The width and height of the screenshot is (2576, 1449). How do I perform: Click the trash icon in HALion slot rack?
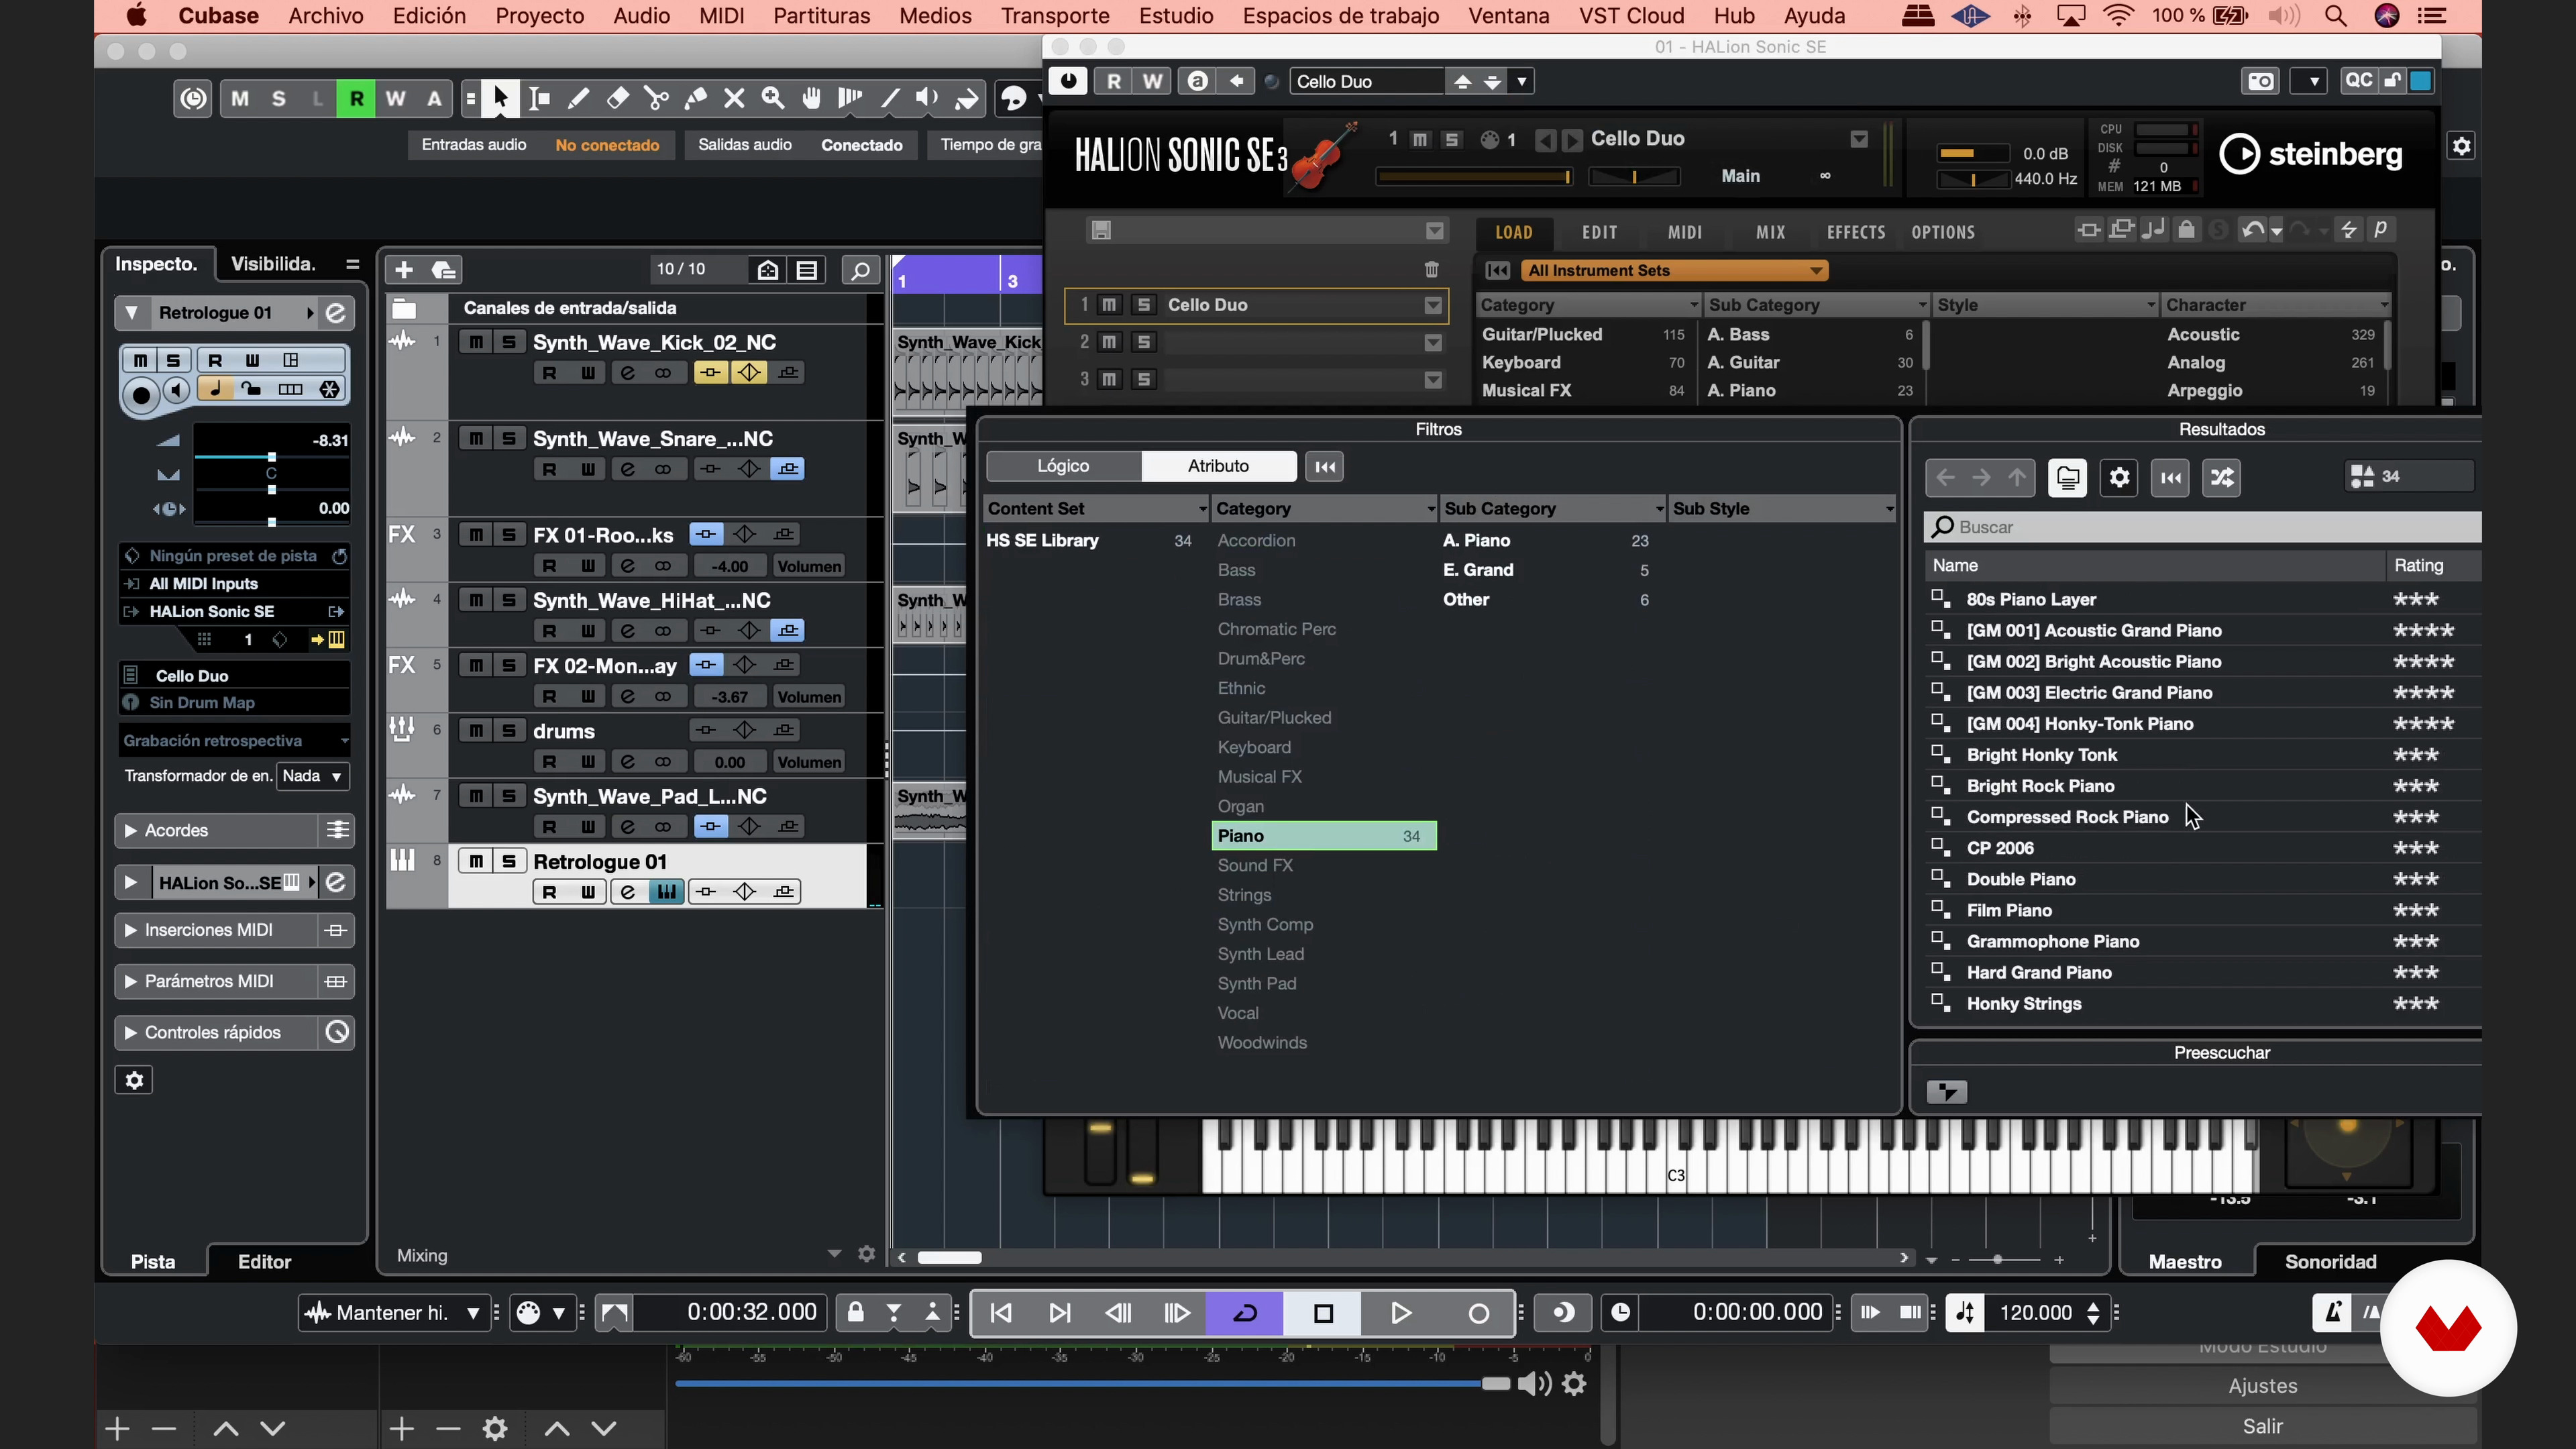(1431, 269)
